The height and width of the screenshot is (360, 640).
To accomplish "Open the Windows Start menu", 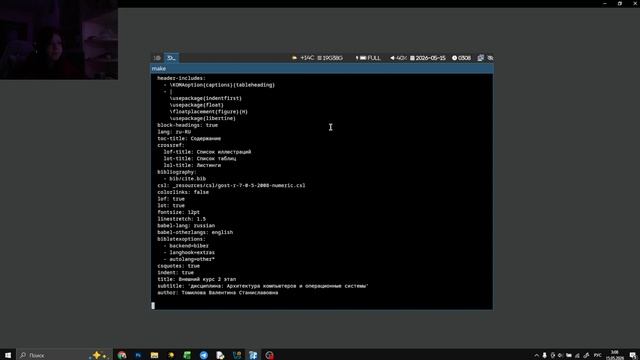I will click(x=8, y=355).
